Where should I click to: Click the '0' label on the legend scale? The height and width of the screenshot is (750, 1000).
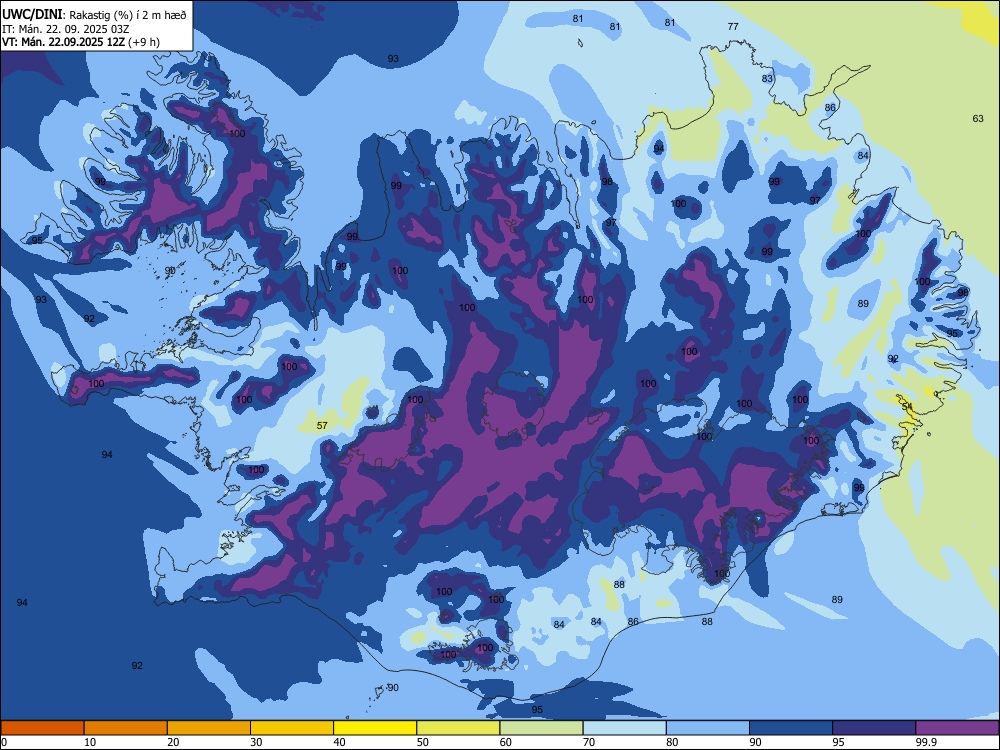[x=4, y=742]
